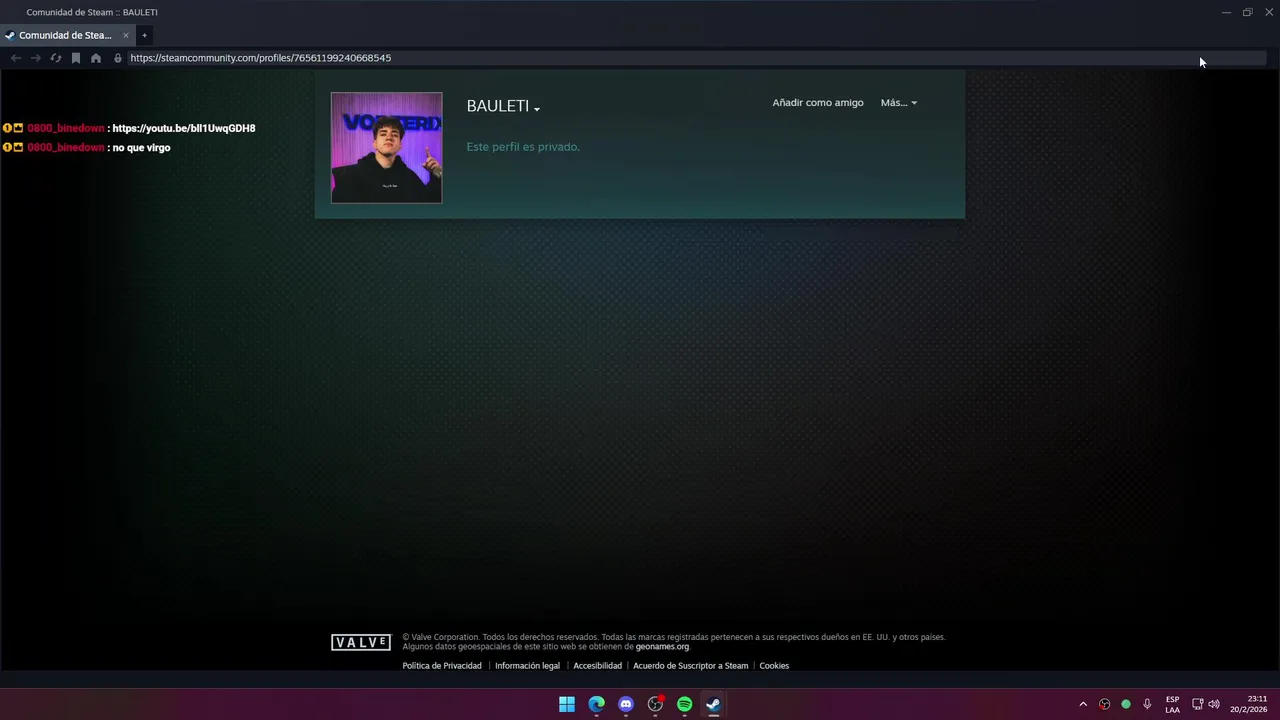This screenshot has height=720, width=1280.
Task: Click 'Este perfil es privado.' text
Action: coord(523,147)
